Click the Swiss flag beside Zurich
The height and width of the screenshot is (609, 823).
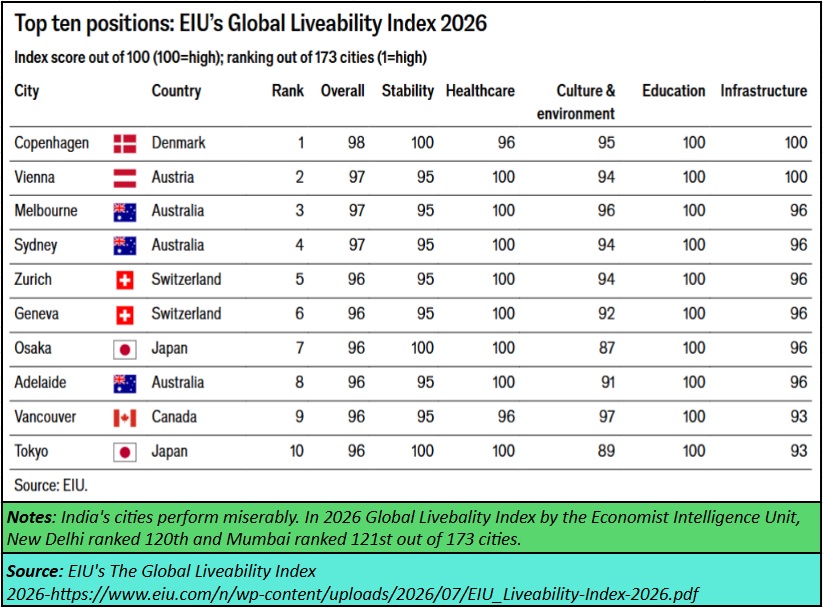point(125,280)
